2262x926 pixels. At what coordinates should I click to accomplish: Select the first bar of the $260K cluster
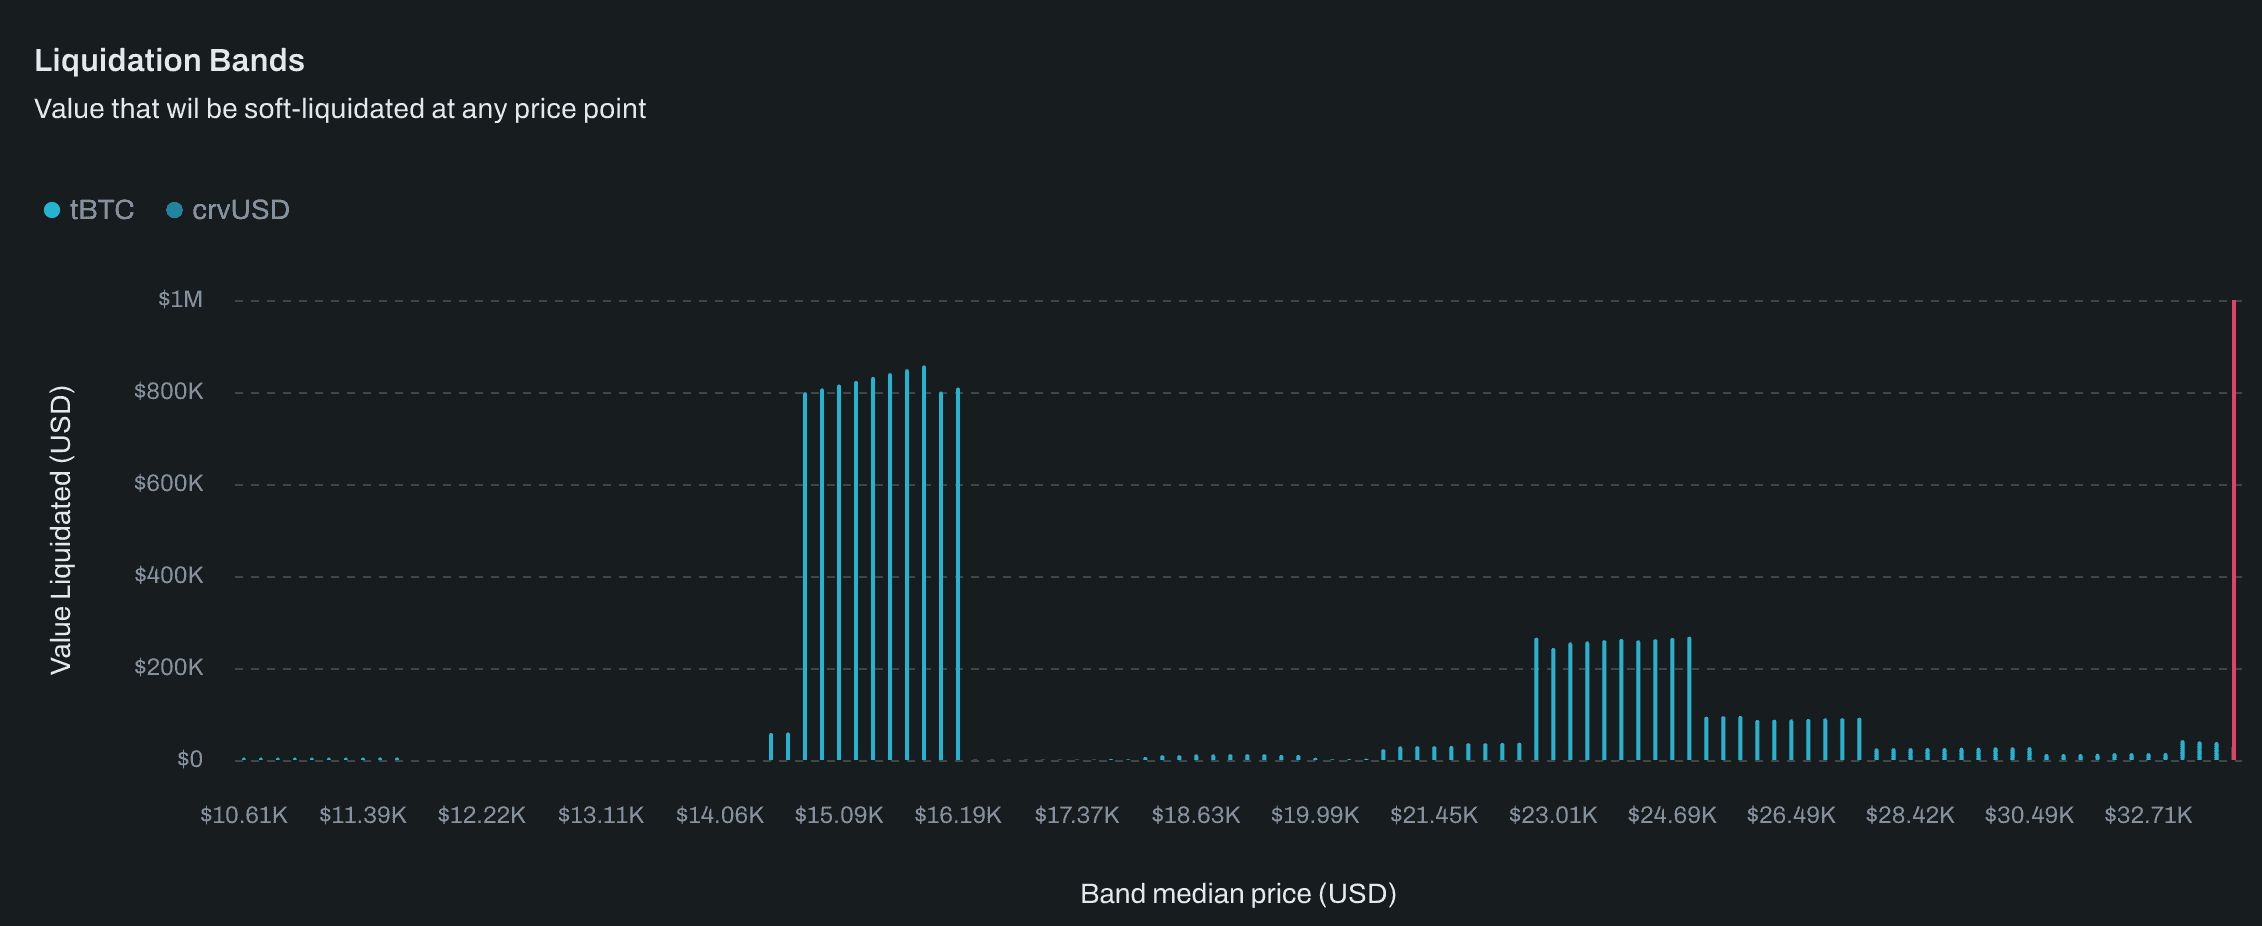point(1536,700)
